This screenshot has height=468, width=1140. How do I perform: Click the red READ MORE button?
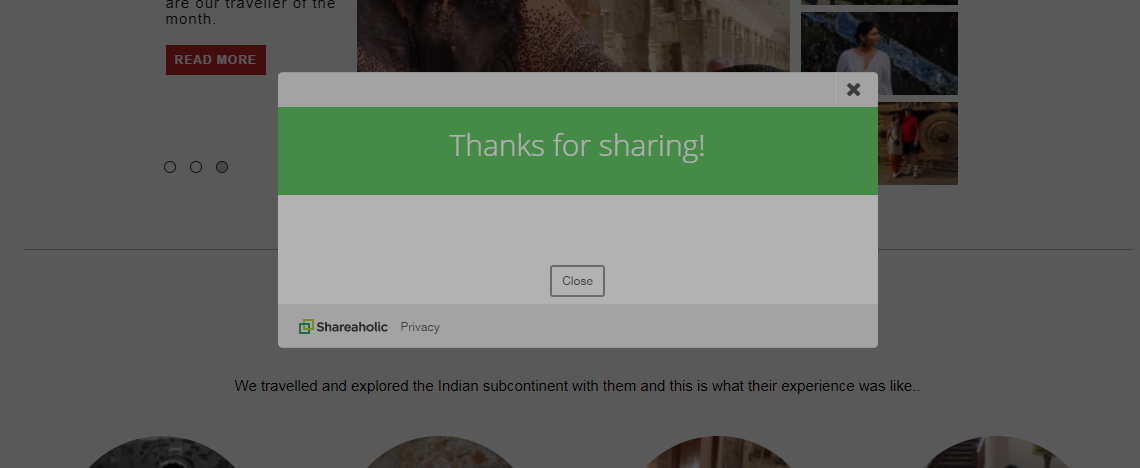click(216, 60)
